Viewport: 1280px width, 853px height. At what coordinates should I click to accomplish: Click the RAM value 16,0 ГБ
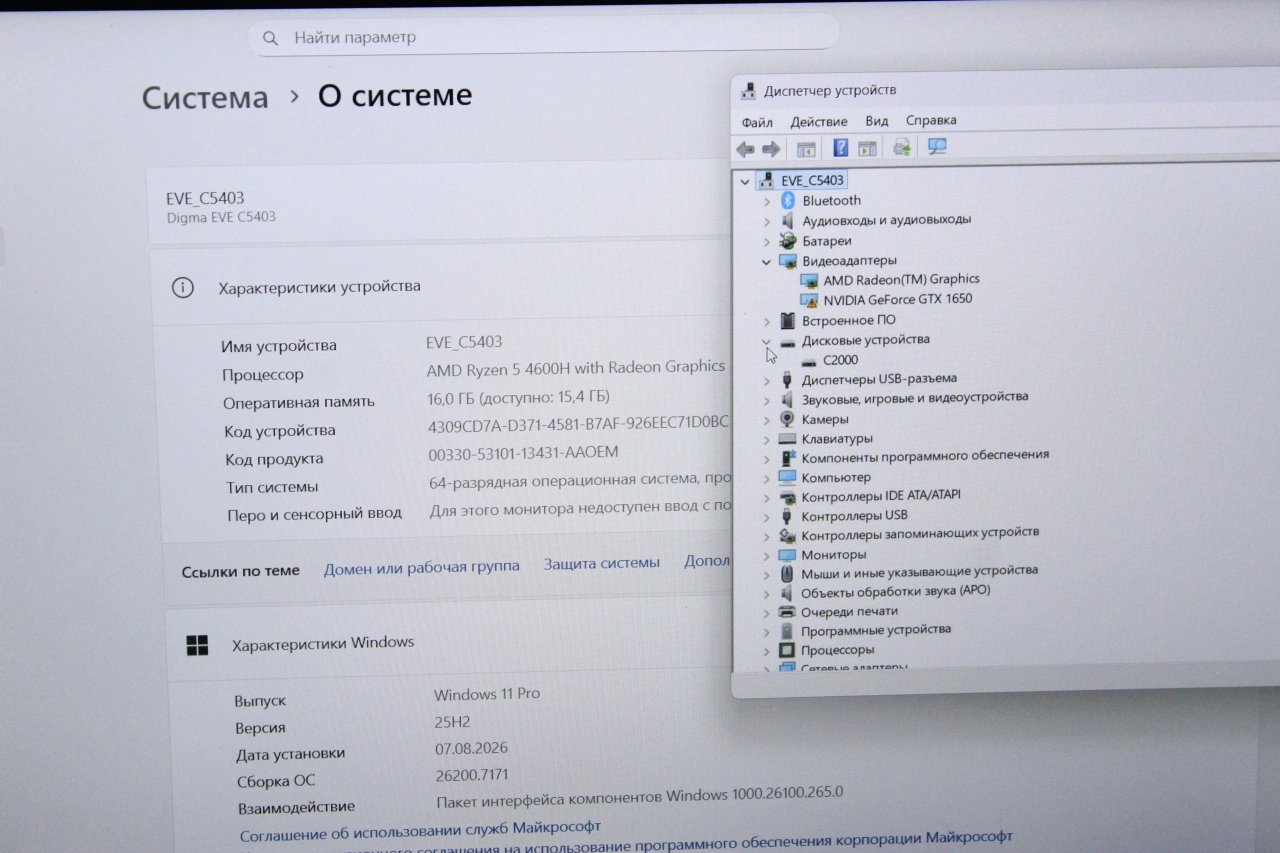519,396
